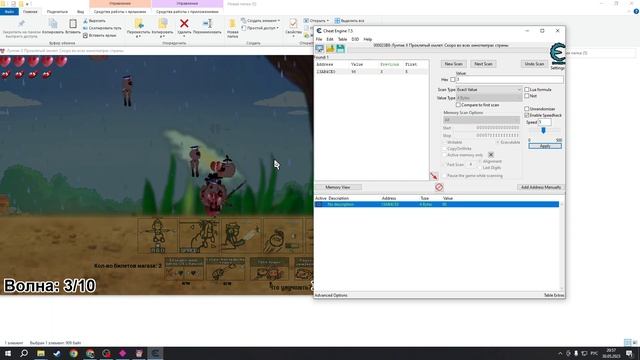Image resolution: width=640 pixels, height=360 pixels.
Task: Expand the Copy to dropdown in Explorer
Action: [162, 36]
